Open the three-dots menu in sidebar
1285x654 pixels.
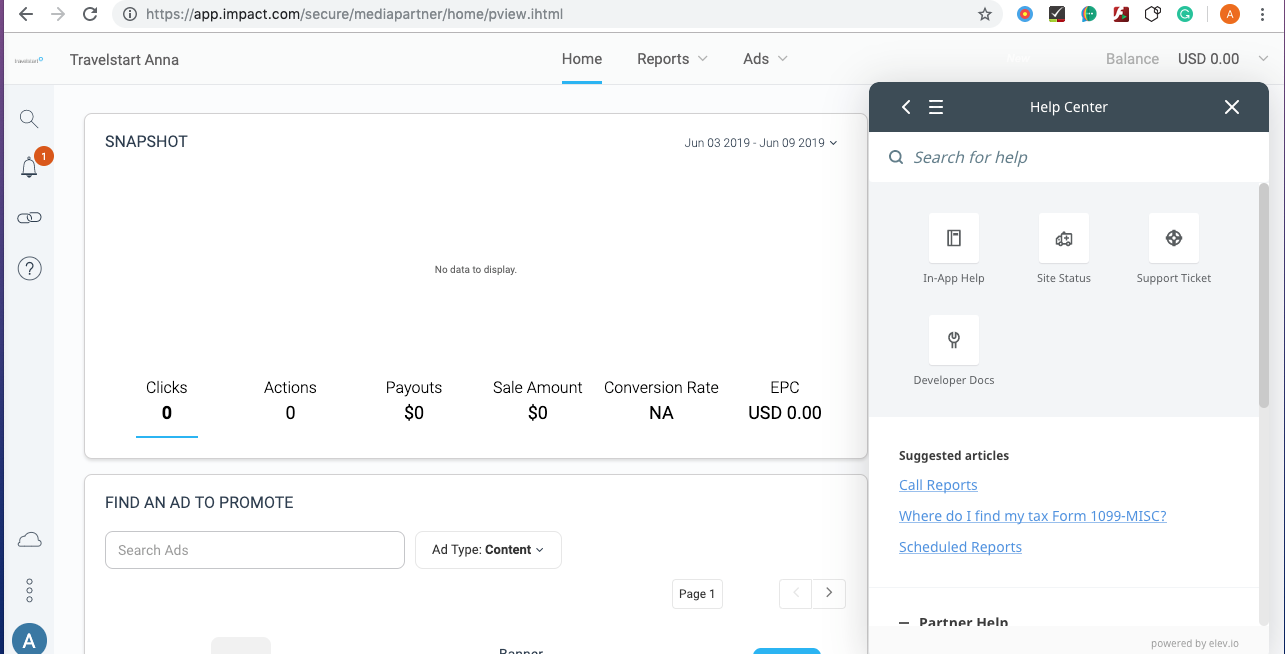[30, 591]
